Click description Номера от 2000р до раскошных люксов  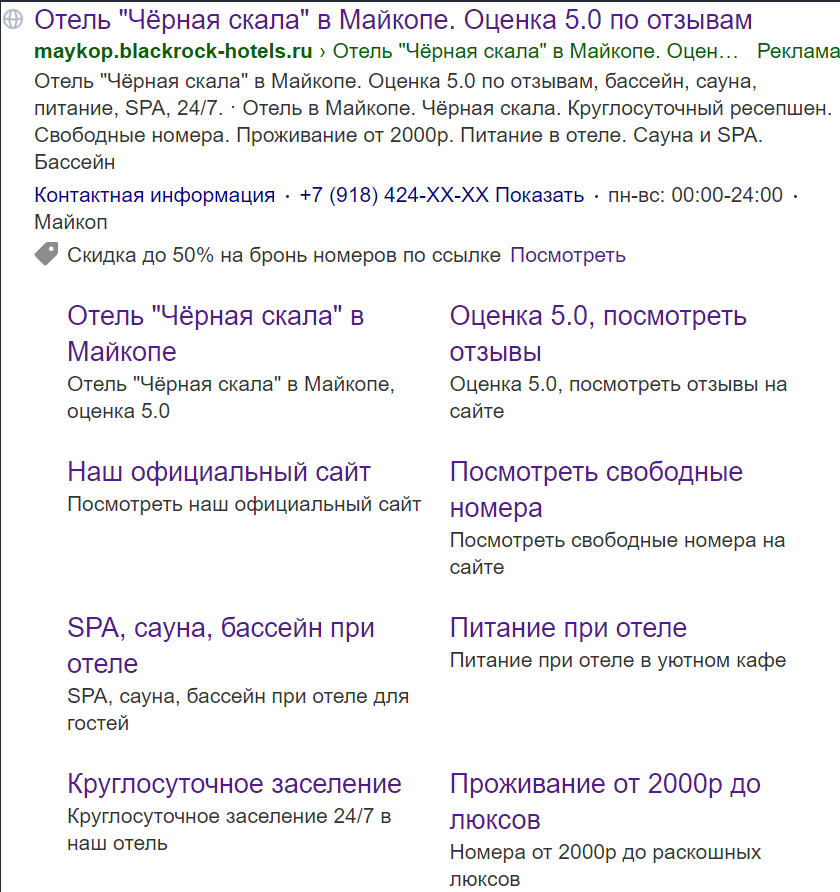coord(605,865)
